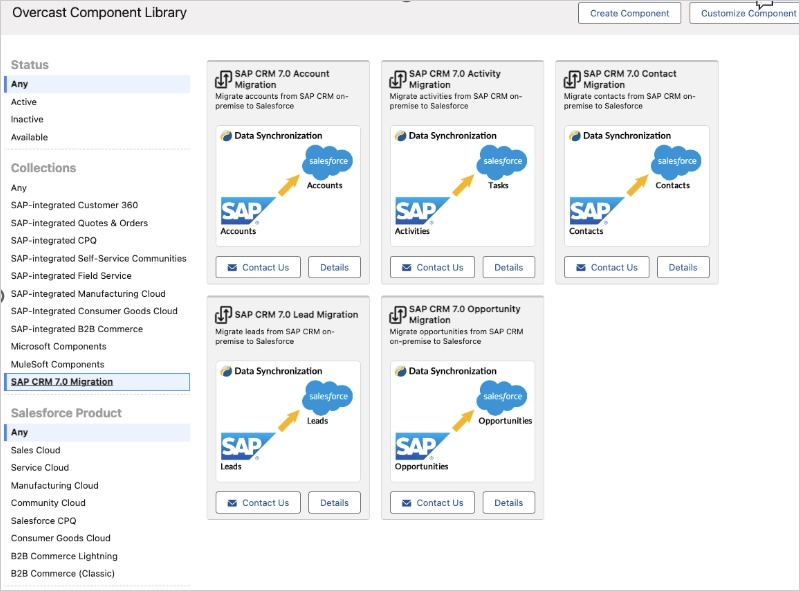Click Contact Us on Activity Migration card
The height and width of the screenshot is (591, 800).
pos(432,267)
